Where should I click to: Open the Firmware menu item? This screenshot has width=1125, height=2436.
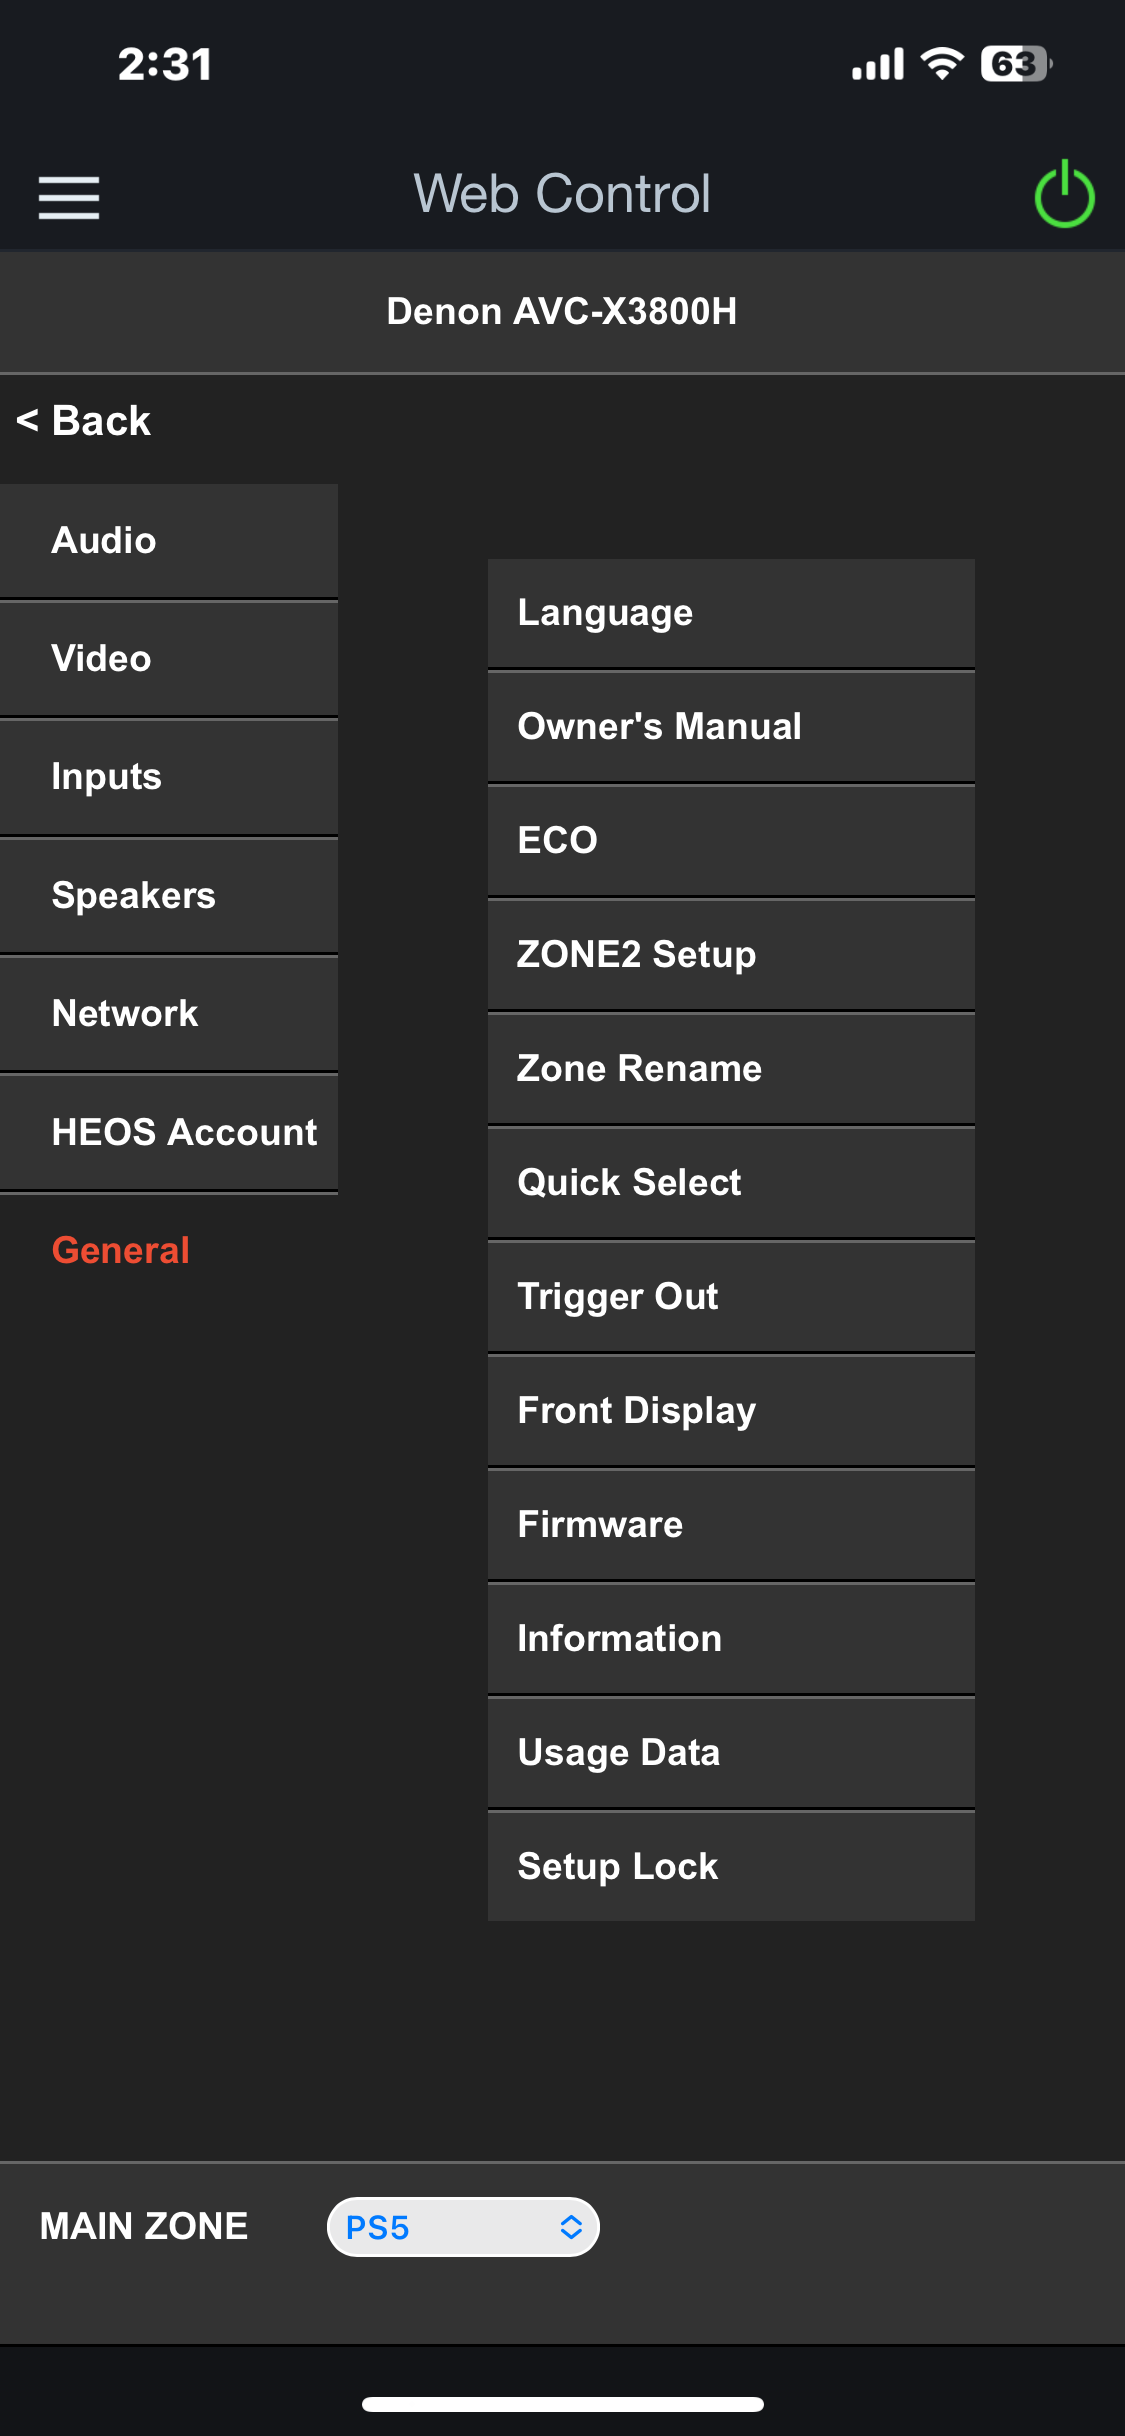pos(731,1525)
